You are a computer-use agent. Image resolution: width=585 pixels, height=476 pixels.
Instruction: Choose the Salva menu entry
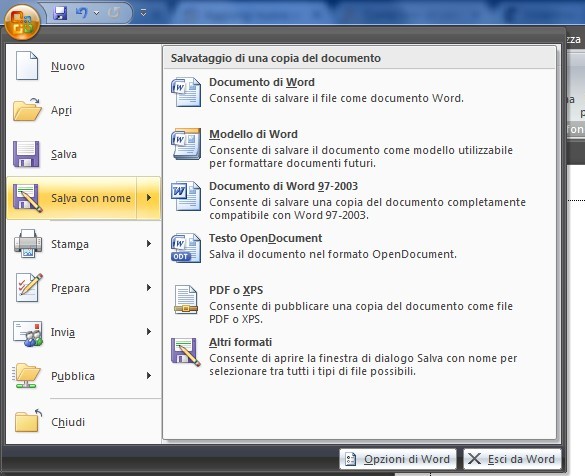[x=84, y=154]
